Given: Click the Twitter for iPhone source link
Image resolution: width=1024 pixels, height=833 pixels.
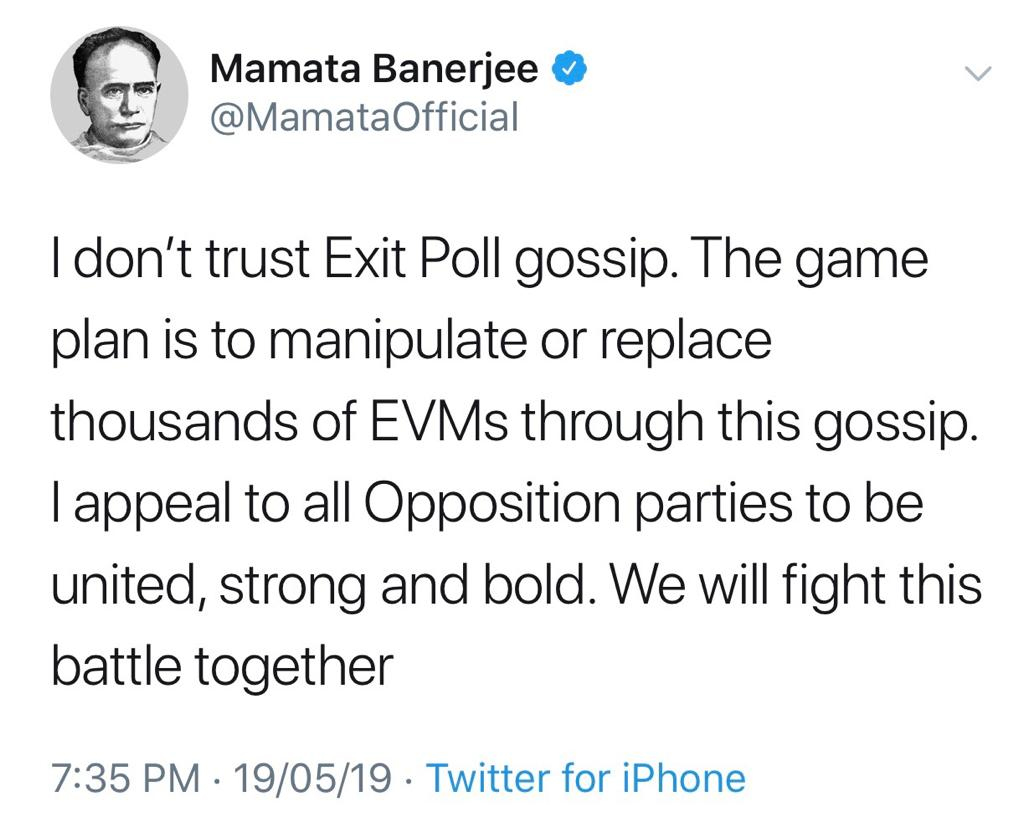Looking at the screenshot, I should pos(586,778).
